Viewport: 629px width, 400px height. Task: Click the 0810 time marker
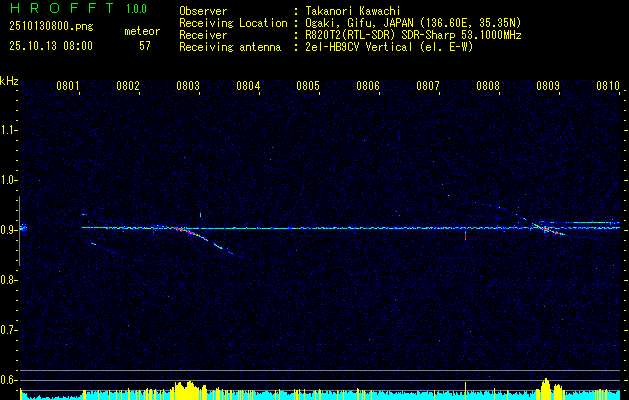tap(608, 86)
